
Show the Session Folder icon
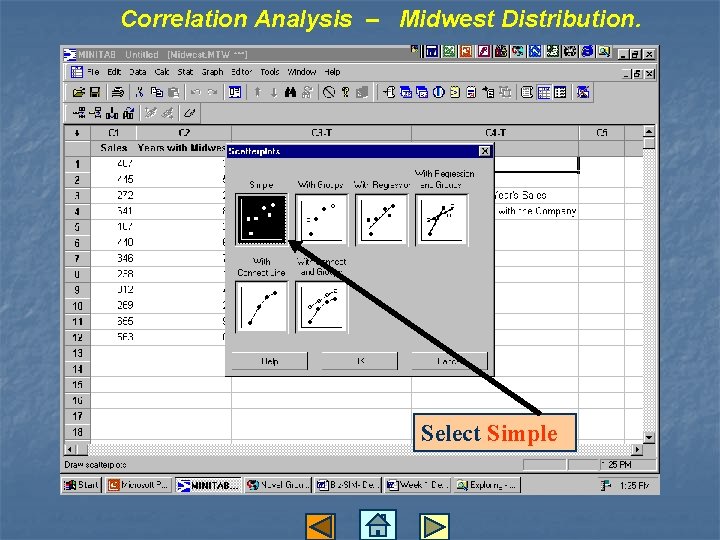pos(389,92)
